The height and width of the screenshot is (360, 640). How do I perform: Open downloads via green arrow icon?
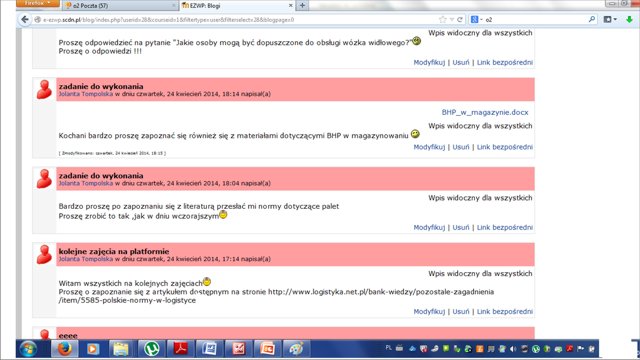pyautogui.click(x=629, y=19)
